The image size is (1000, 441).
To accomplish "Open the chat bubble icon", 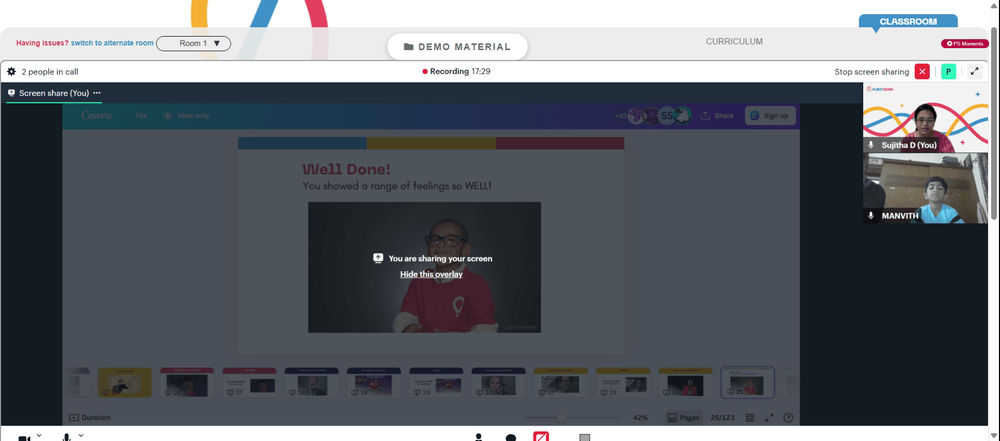I will [x=511, y=438].
